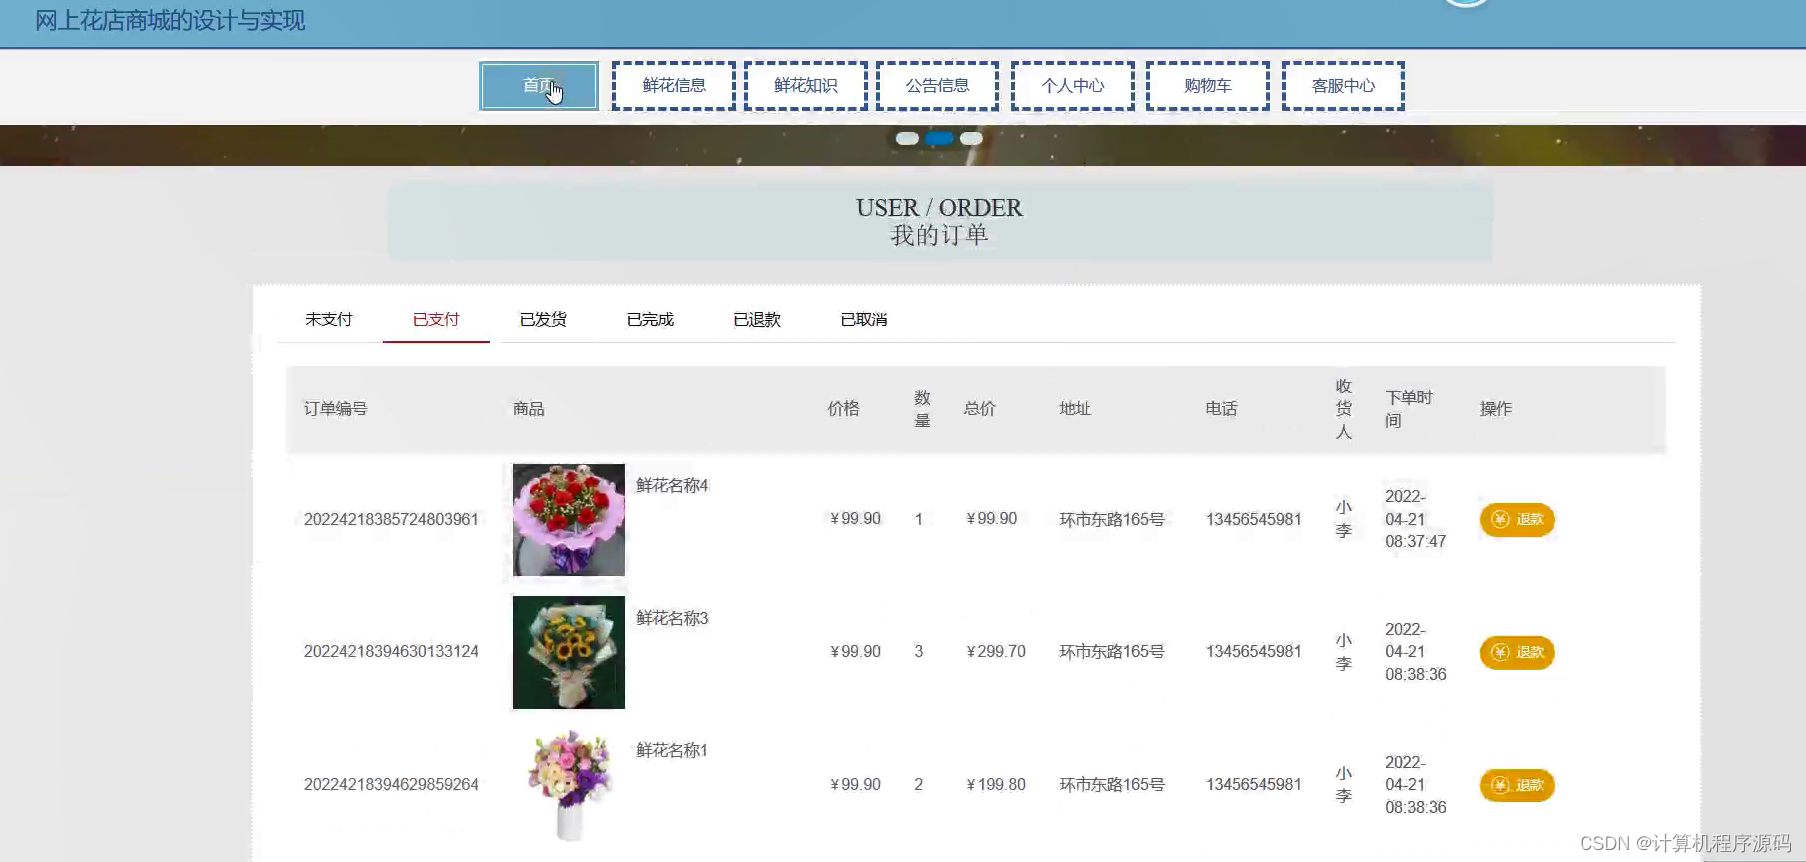Click order number 20224218385724803961
The width and height of the screenshot is (1806, 862).
click(391, 520)
